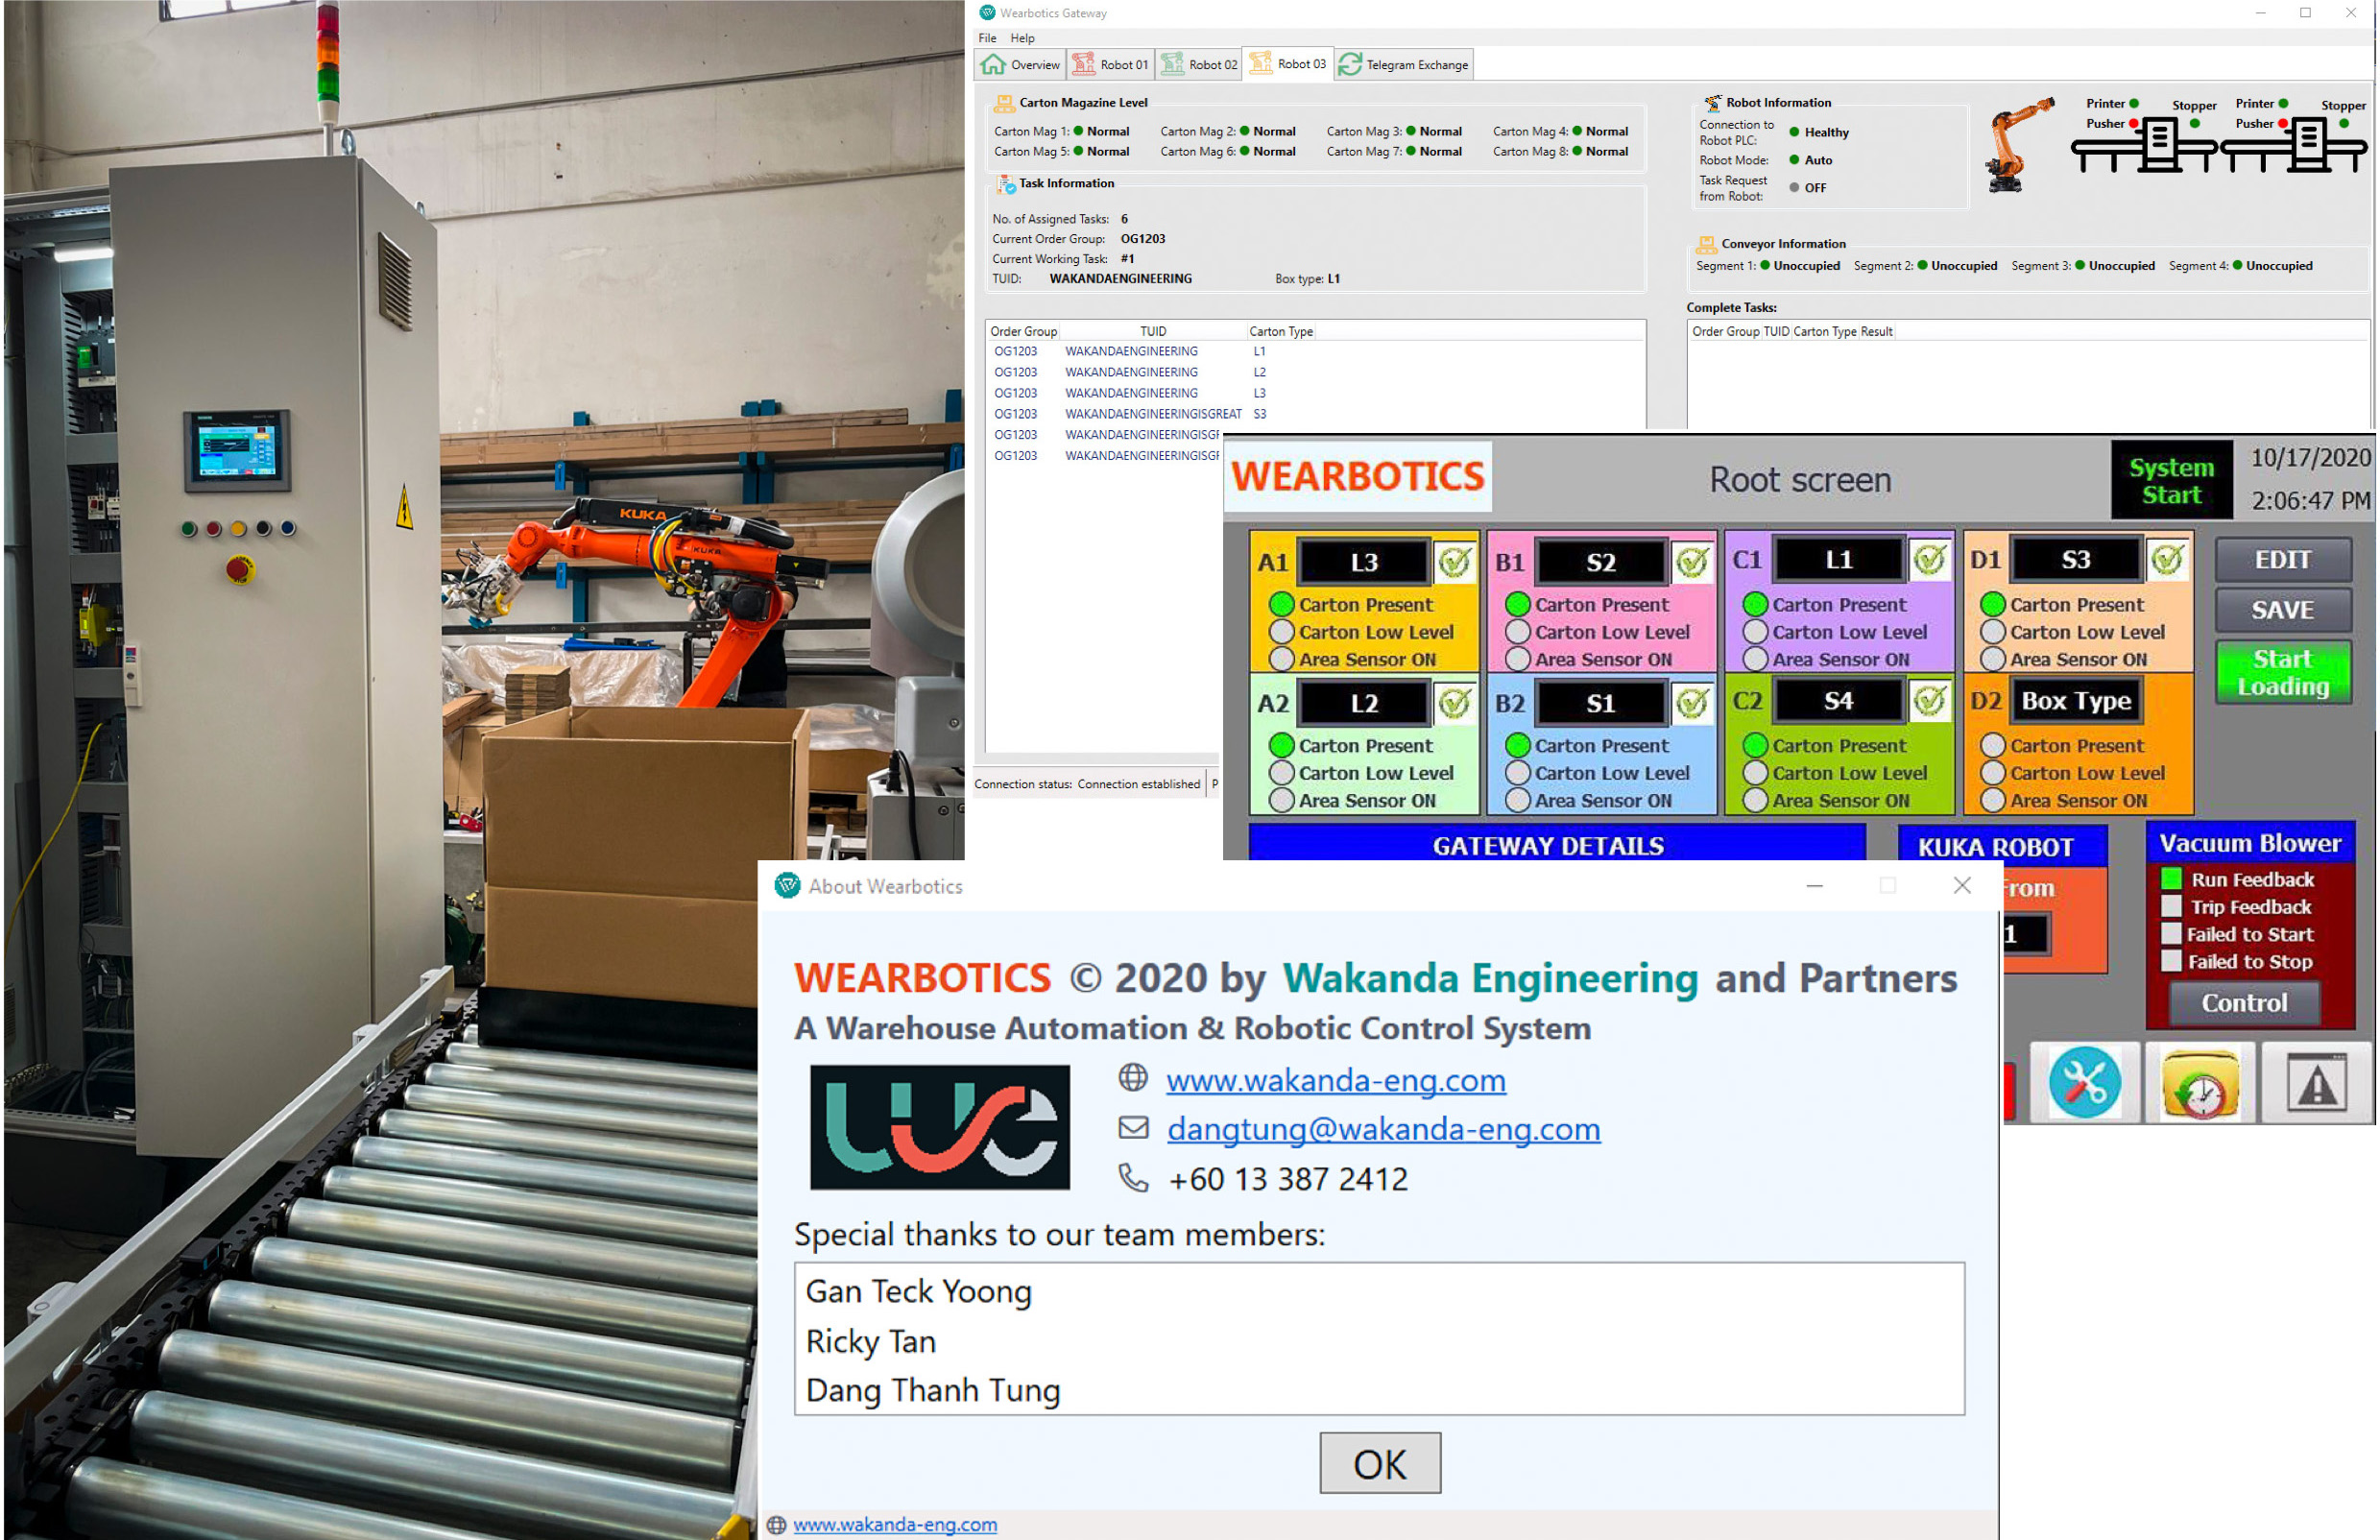Click the C2 magazine green checkmark icon
The image size is (2380, 1540).
tap(1929, 702)
